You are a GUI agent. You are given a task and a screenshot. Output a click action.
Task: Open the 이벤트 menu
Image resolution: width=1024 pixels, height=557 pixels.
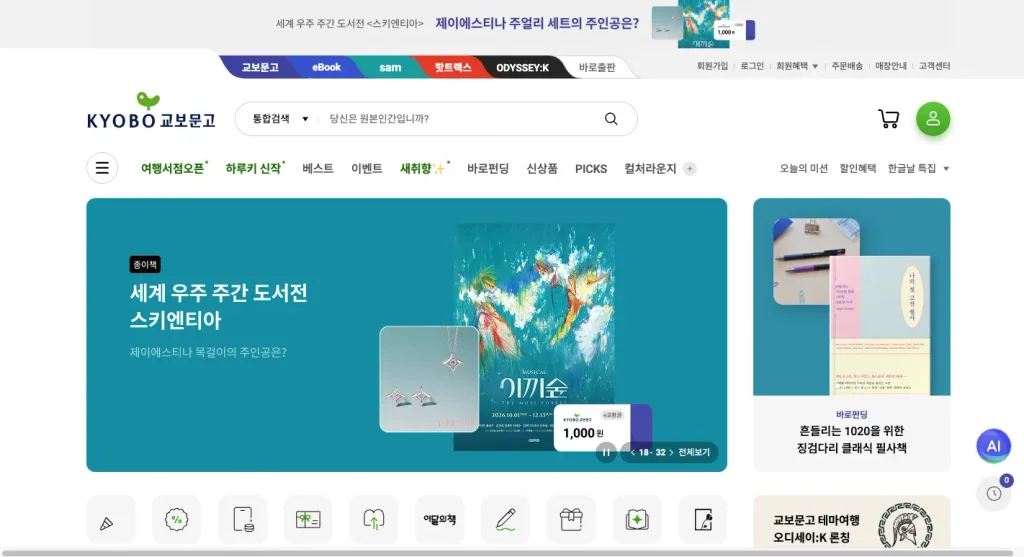point(366,168)
